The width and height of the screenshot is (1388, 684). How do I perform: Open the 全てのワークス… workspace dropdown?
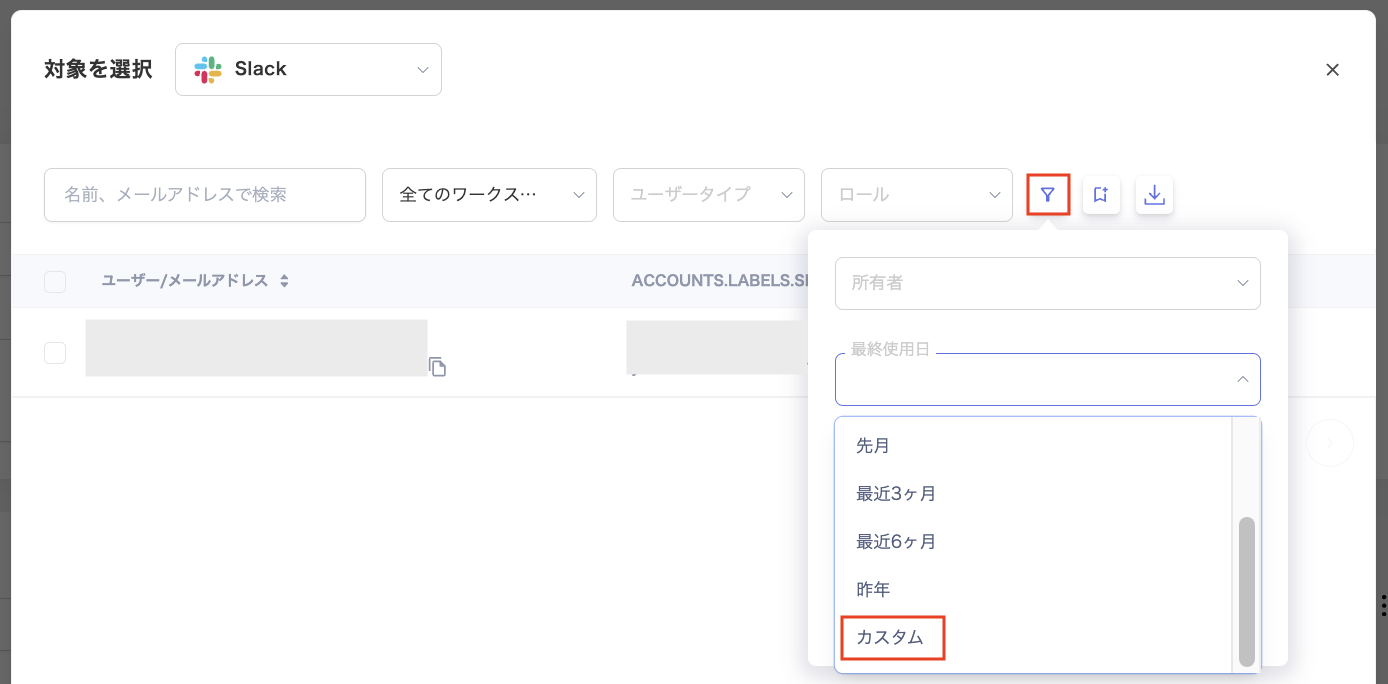(489, 195)
